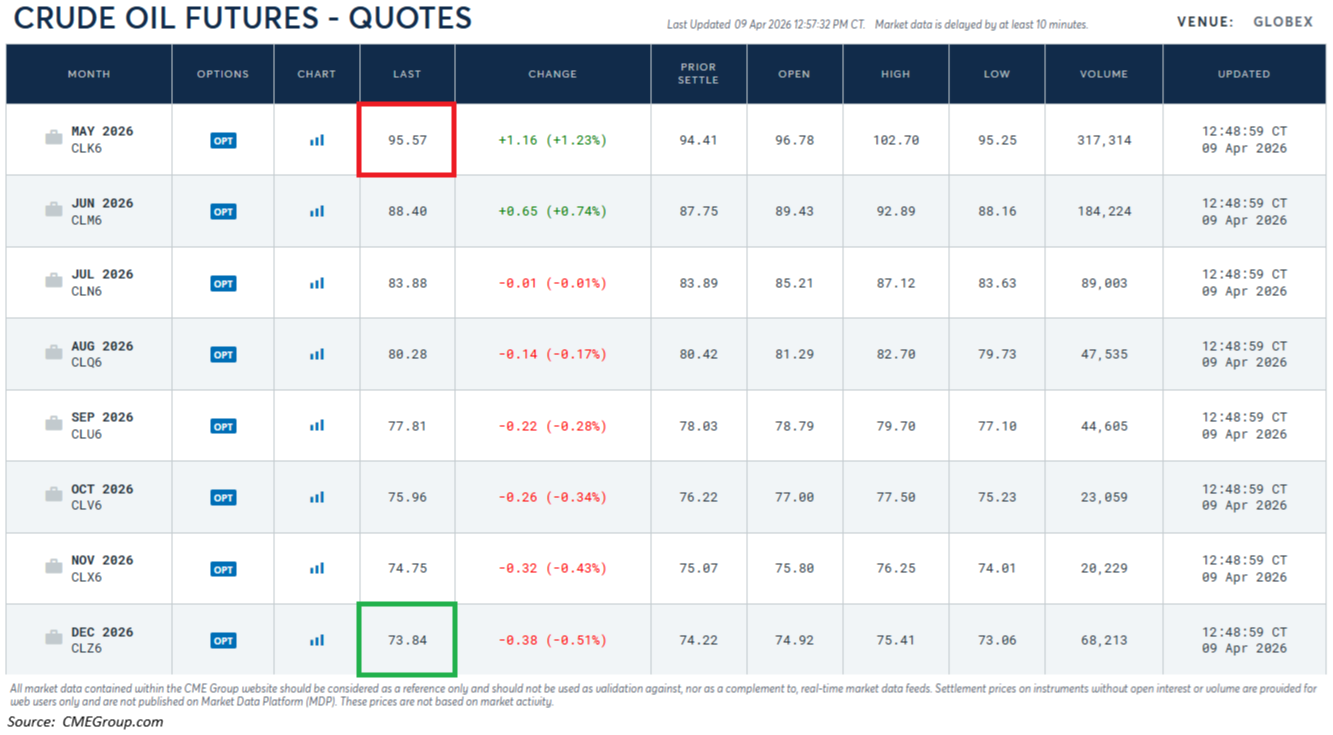This screenshot has height=735, width=1333.
Task: Open OPT options for MAY 2026
Action: tap(223, 141)
